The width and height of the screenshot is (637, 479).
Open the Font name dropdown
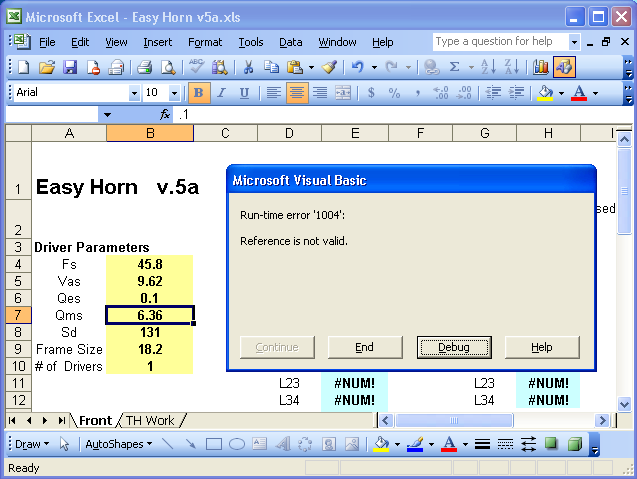pos(134,93)
